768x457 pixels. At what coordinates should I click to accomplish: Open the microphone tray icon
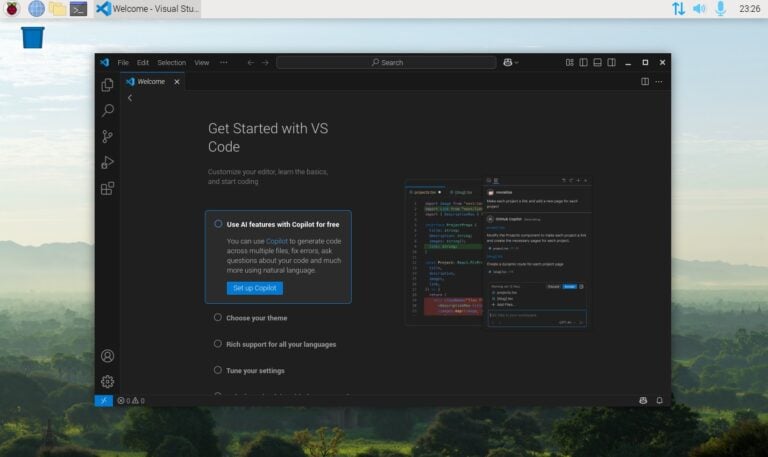(720, 8)
